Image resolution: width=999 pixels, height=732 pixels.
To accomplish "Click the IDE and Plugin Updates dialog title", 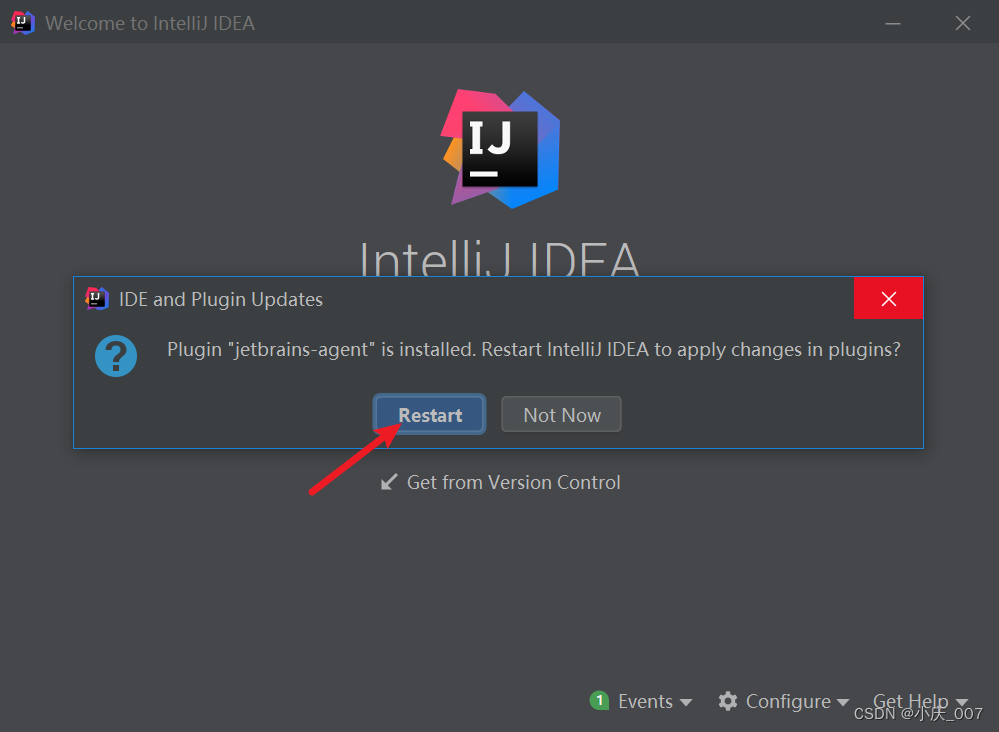I will coord(220,299).
